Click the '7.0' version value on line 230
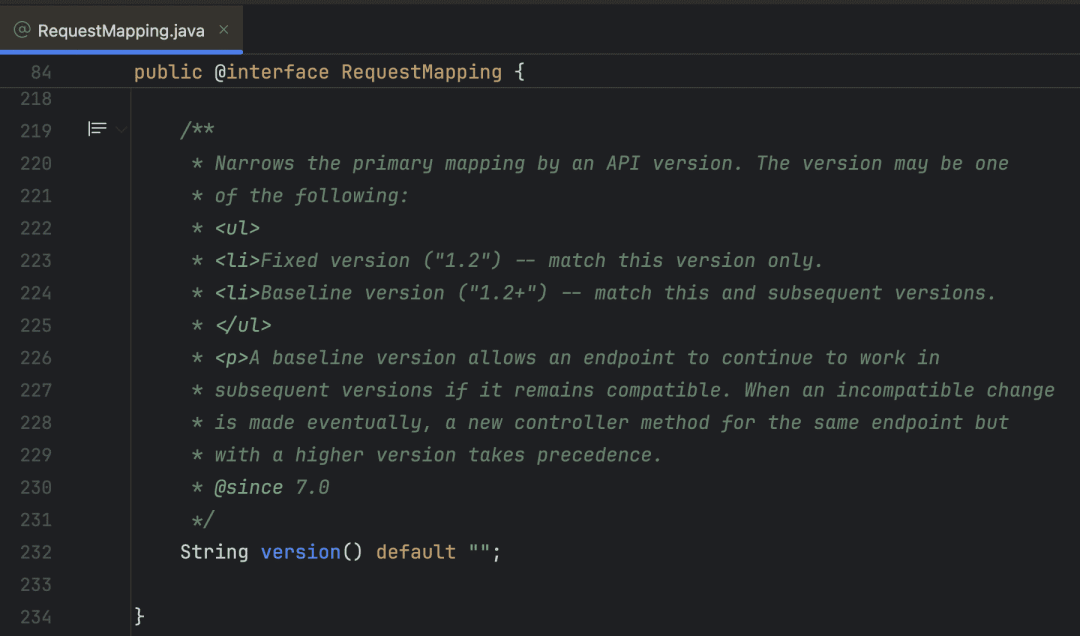1080x636 pixels. 312,487
